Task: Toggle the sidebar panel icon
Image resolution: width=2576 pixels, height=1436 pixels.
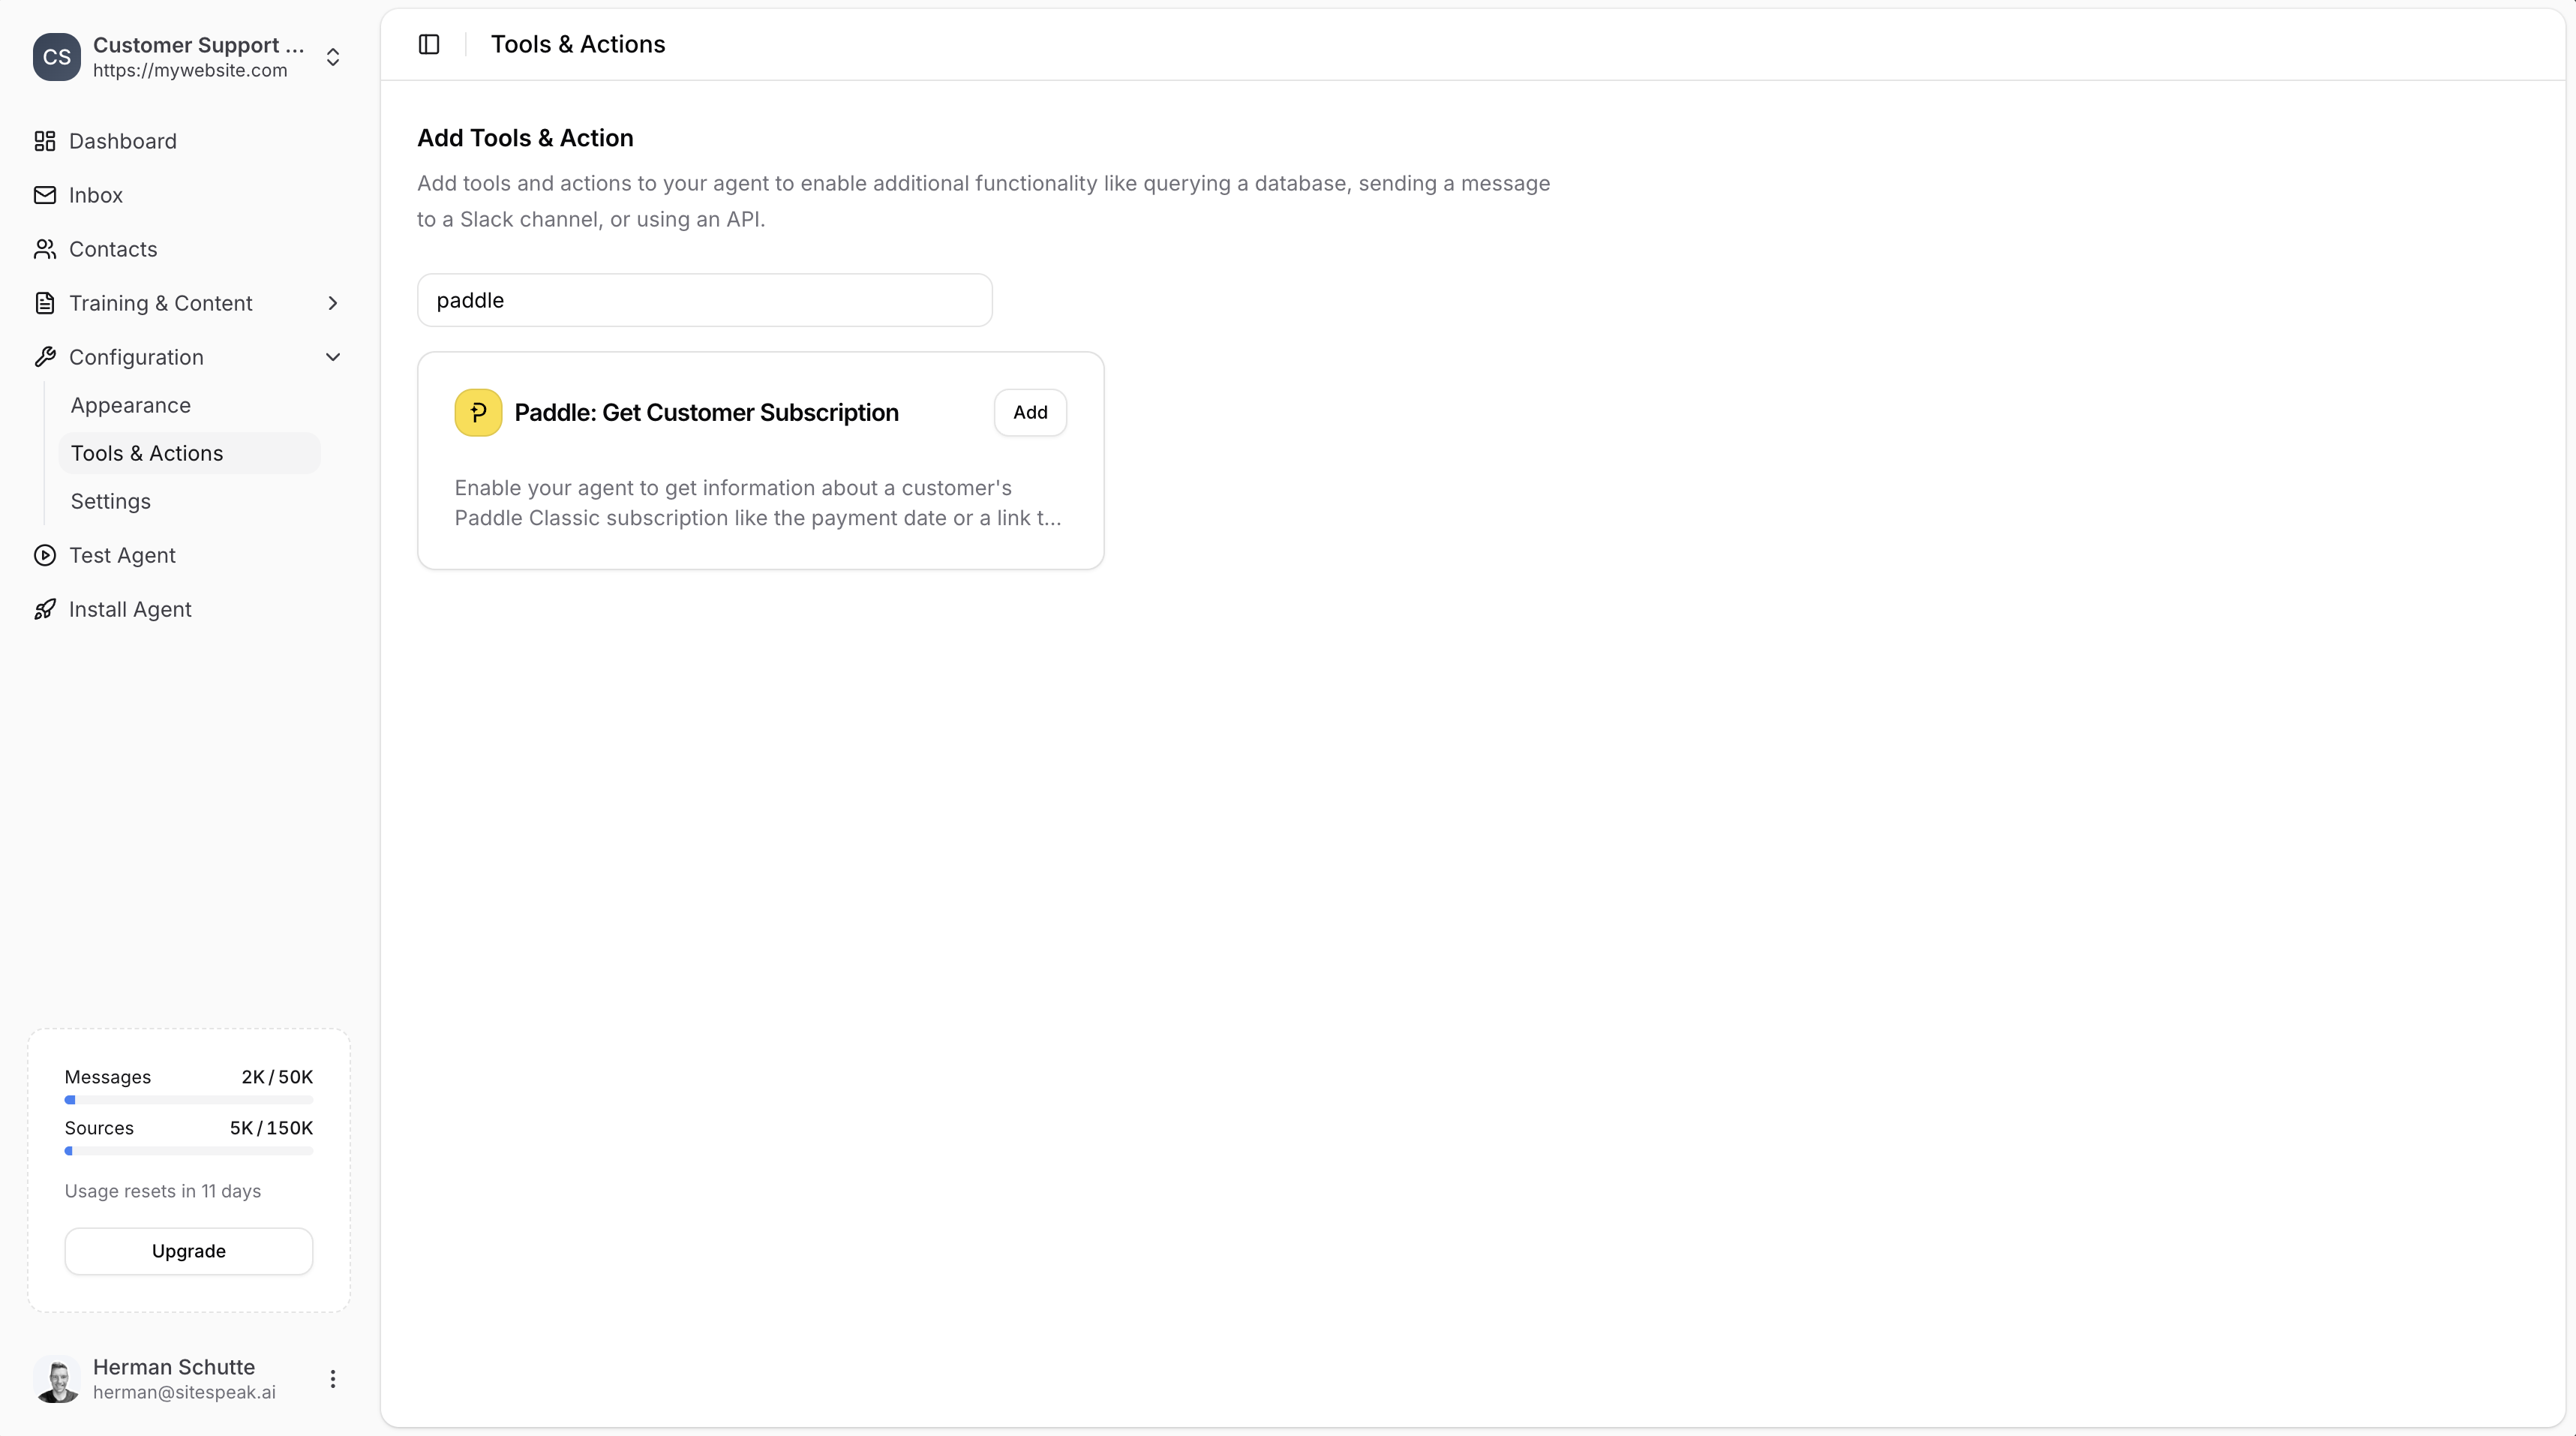Action: coord(429,44)
